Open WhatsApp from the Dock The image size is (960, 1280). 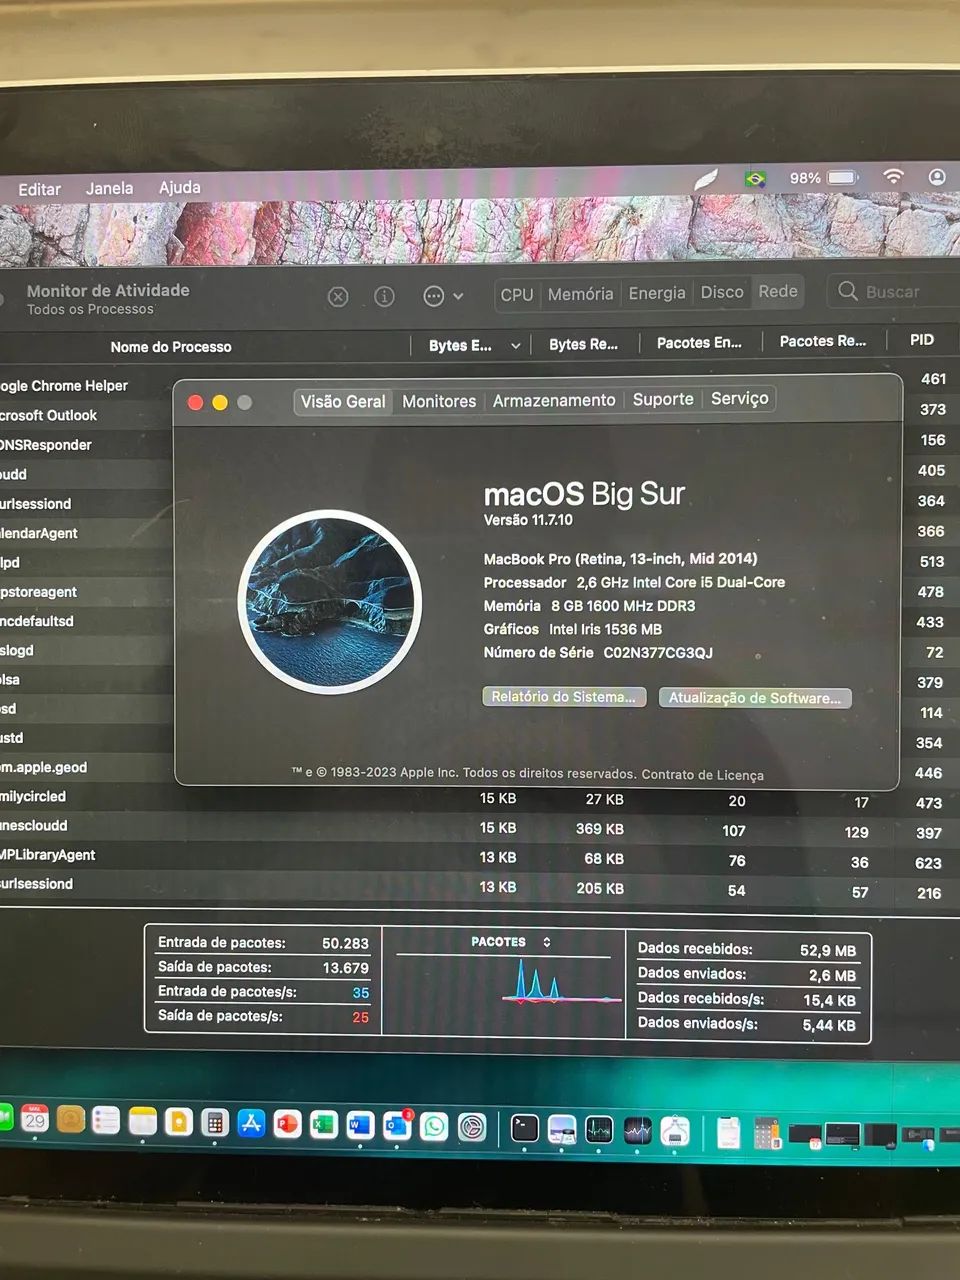click(434, 1126)
